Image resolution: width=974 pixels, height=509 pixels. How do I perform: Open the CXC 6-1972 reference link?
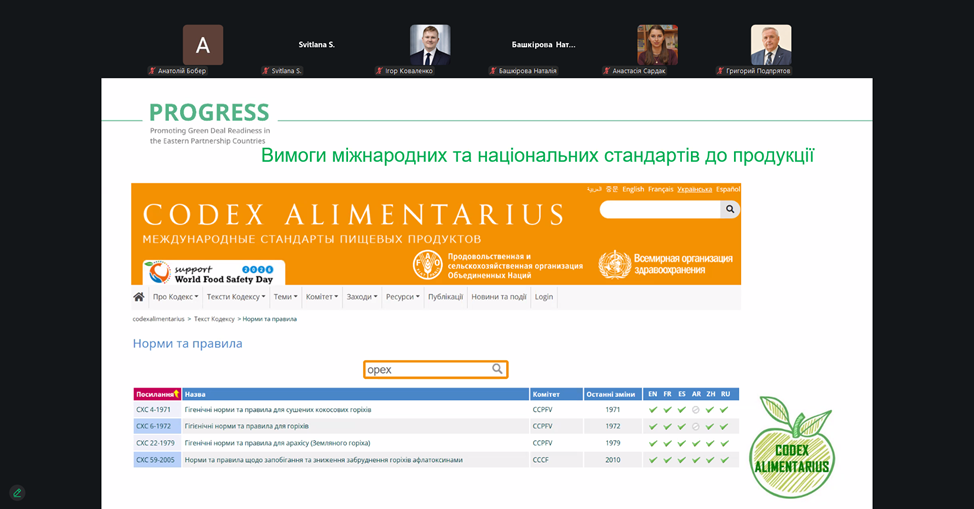[153, 426]
